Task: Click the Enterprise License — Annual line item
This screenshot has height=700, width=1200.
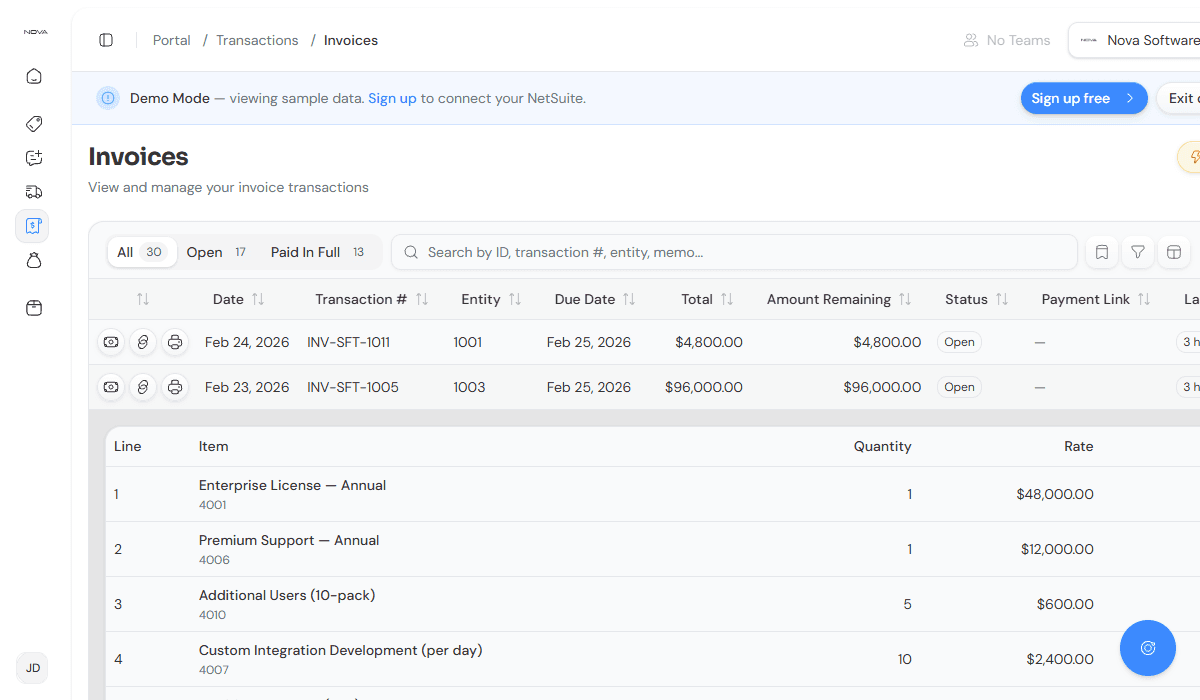Action: (x=292, y=485)
